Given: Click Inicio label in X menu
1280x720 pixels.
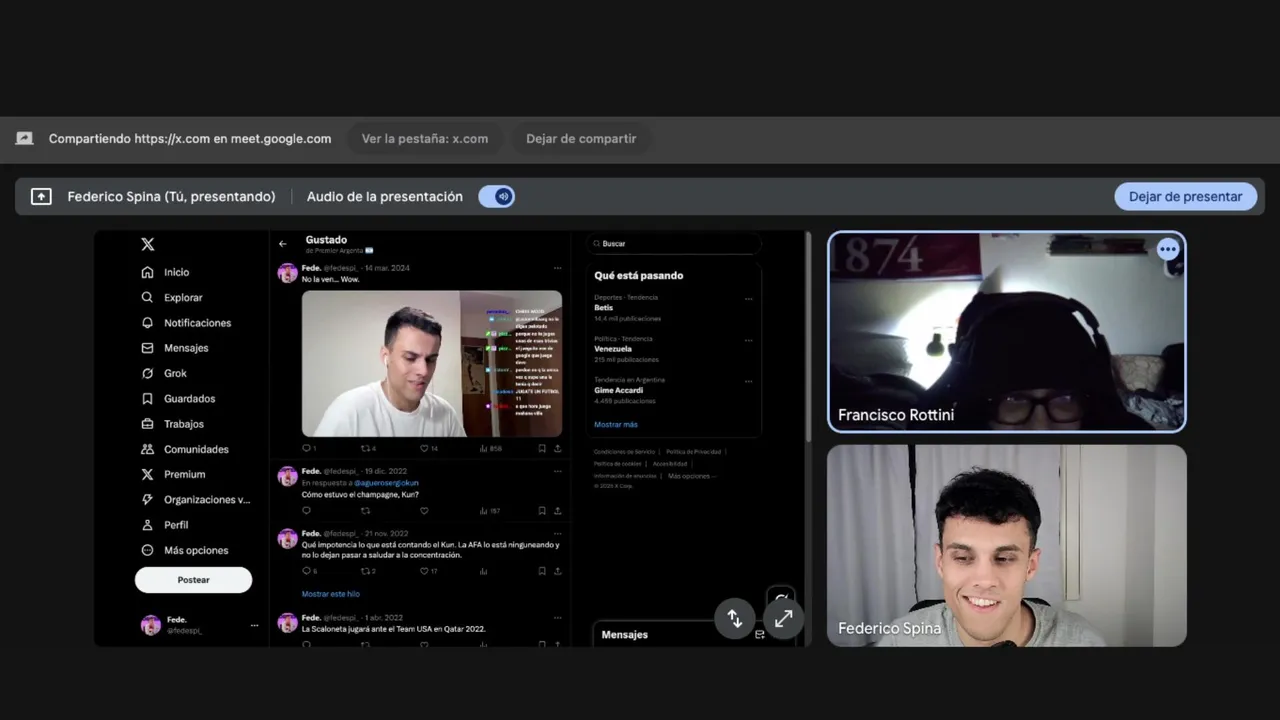Looking at the screenshot, I should point(177,272).
